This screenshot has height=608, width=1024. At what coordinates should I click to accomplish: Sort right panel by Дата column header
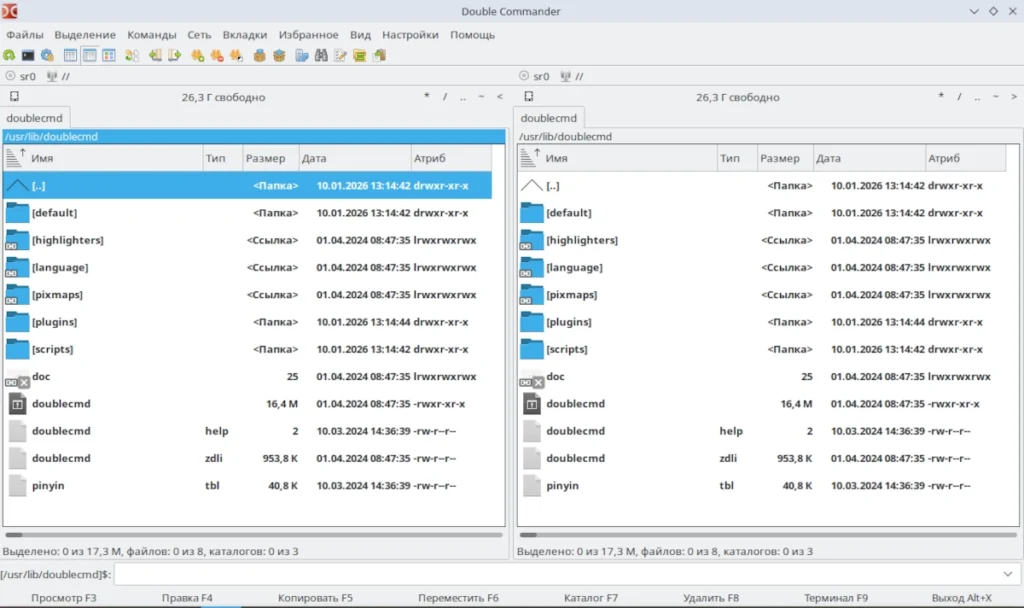[869, 158]
